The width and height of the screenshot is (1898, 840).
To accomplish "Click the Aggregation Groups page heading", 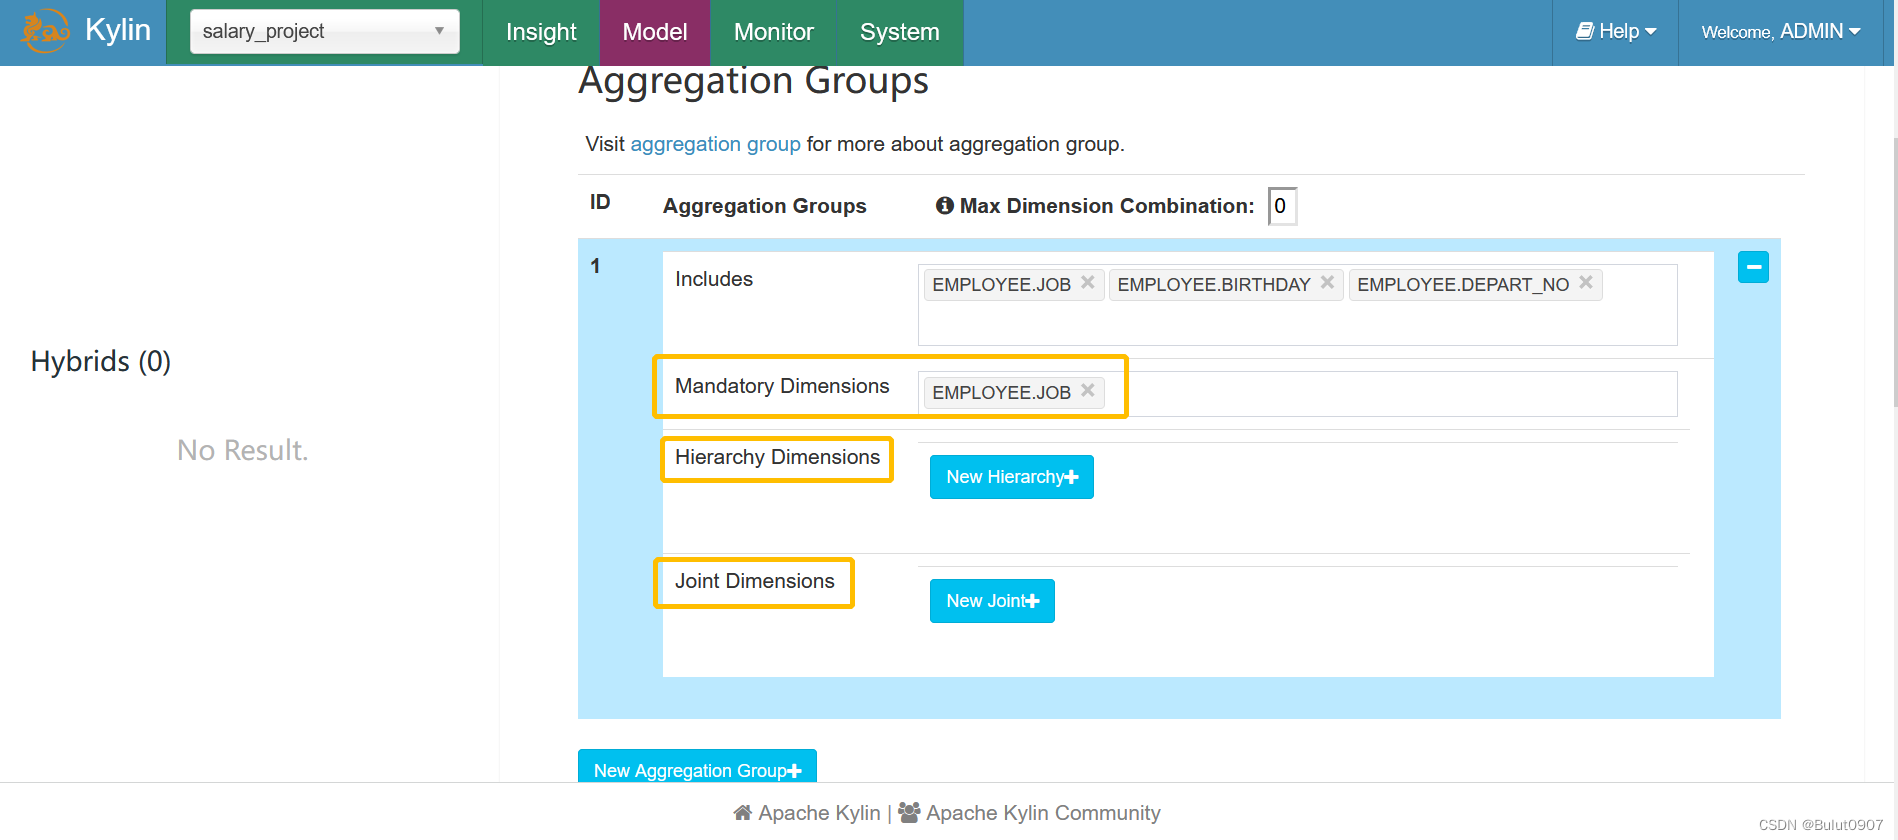I will coord(753,80).
